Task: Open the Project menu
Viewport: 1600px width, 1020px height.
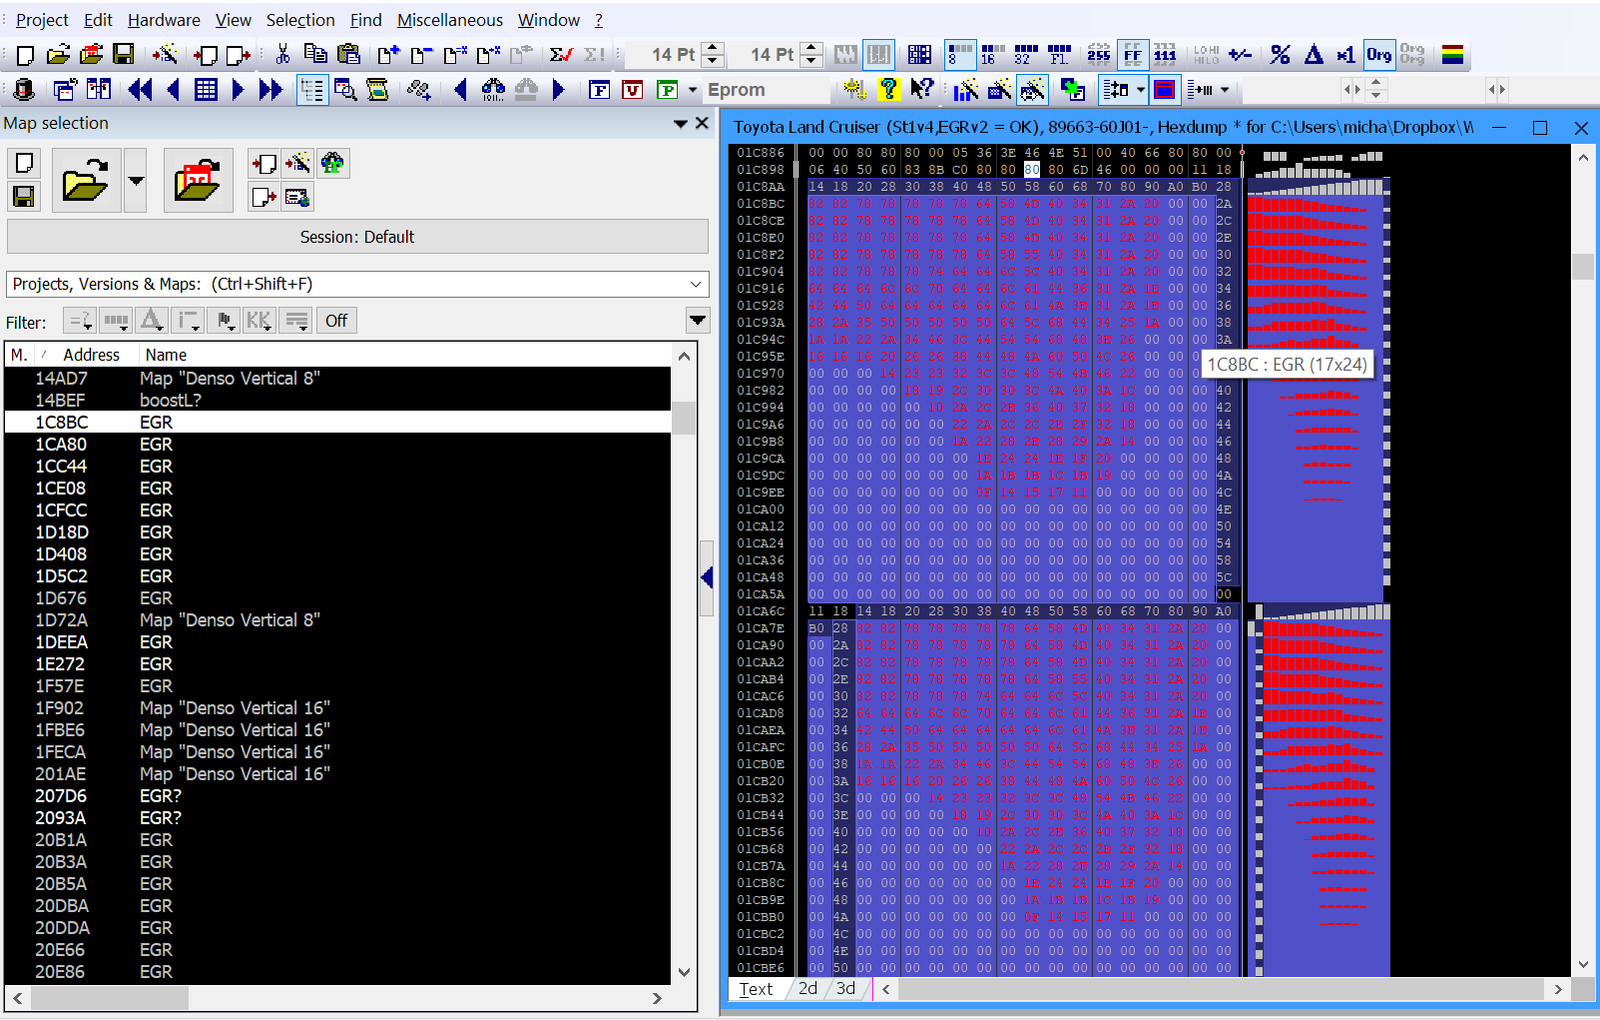Action: pos(42,20)
